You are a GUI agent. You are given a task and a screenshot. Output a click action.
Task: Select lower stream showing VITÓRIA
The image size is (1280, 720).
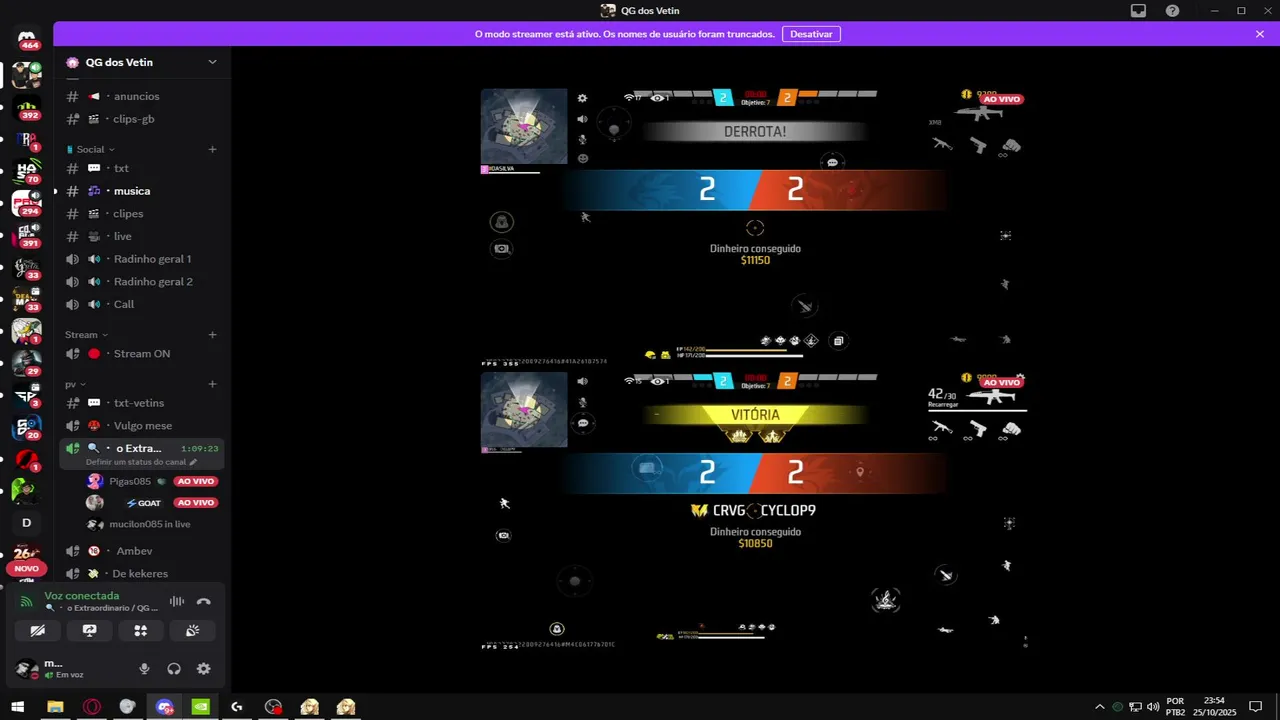(755, 510)
